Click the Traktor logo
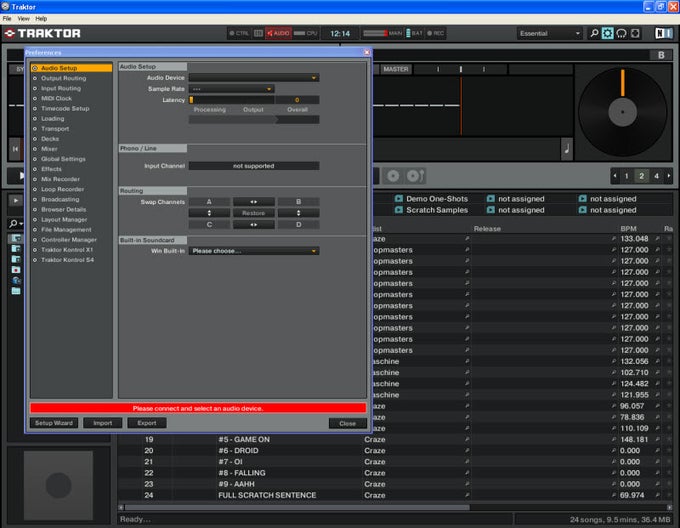 42,33
